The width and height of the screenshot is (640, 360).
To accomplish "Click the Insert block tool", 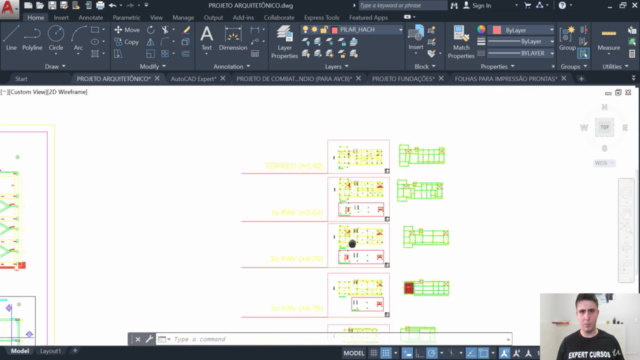I will 416,38.
